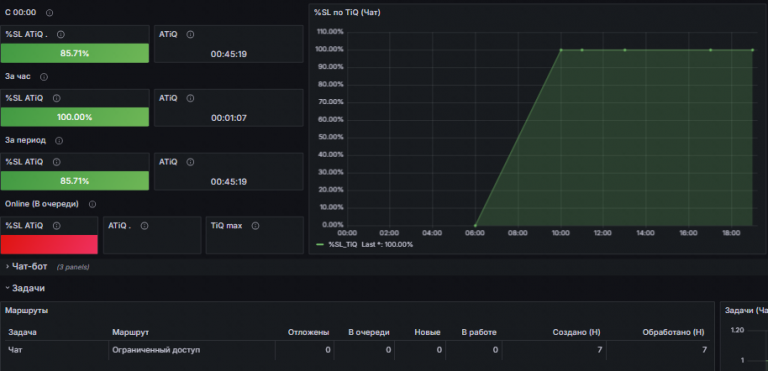Viewport: 768px width, 371px height.
Task: Sort table by Задача column header
Action: click(23, 332)
